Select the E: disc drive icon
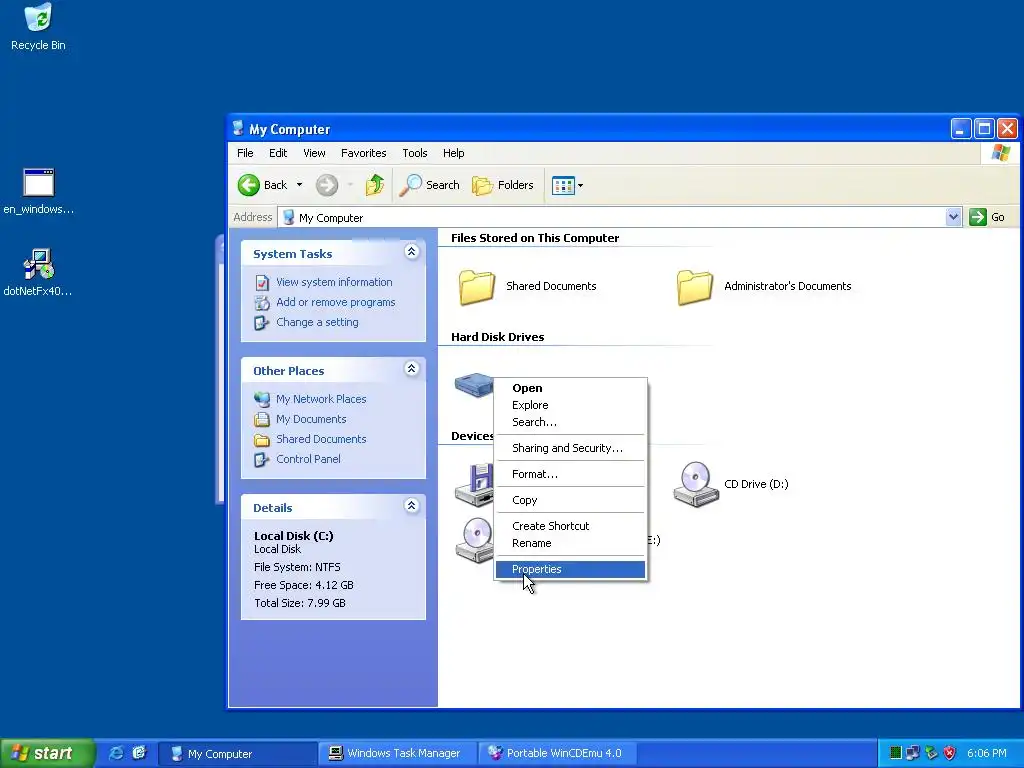This screenshot has width=1024, height=768. [474, 540]
